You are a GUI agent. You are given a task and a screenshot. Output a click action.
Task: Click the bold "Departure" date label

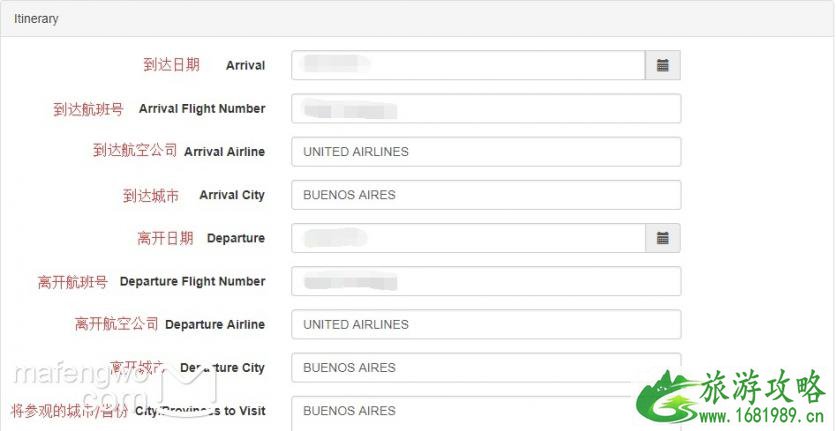click(236, 238)
